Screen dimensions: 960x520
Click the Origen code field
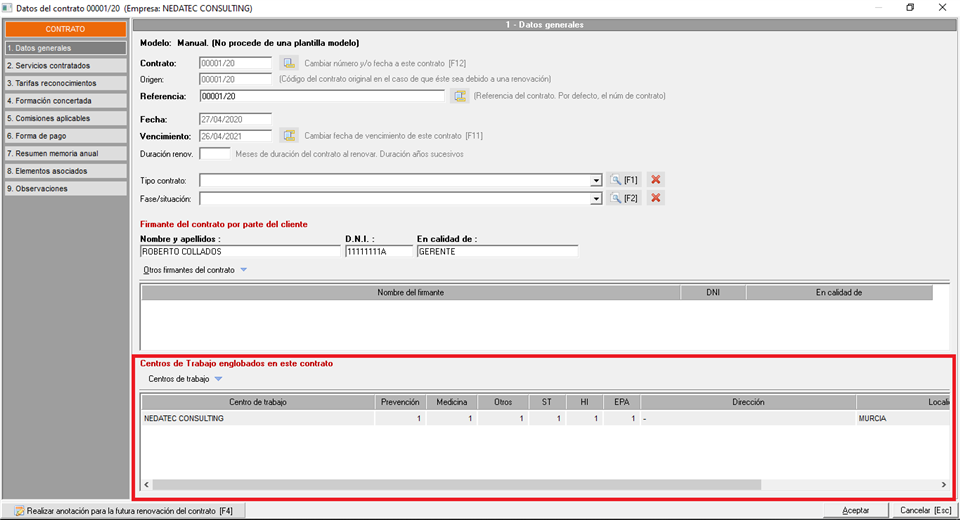[235, 80]
